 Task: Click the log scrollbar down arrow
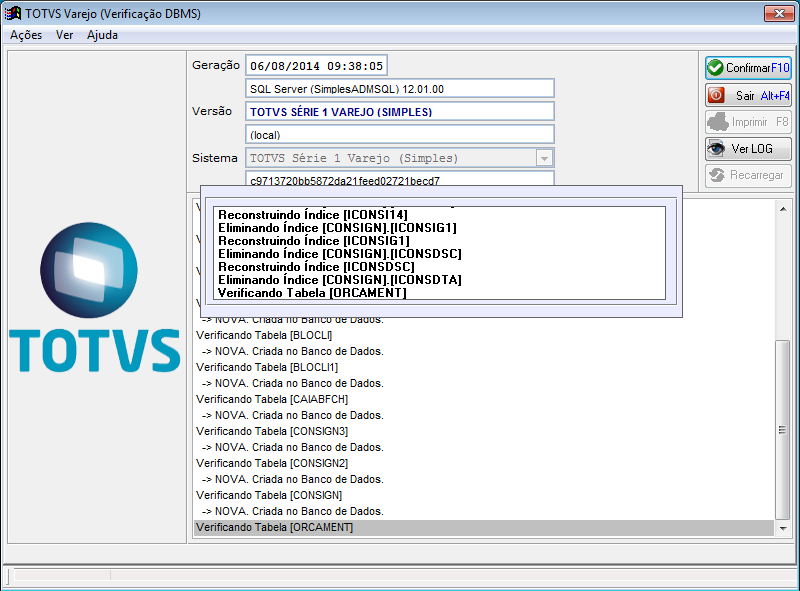[x=783, y=529]
